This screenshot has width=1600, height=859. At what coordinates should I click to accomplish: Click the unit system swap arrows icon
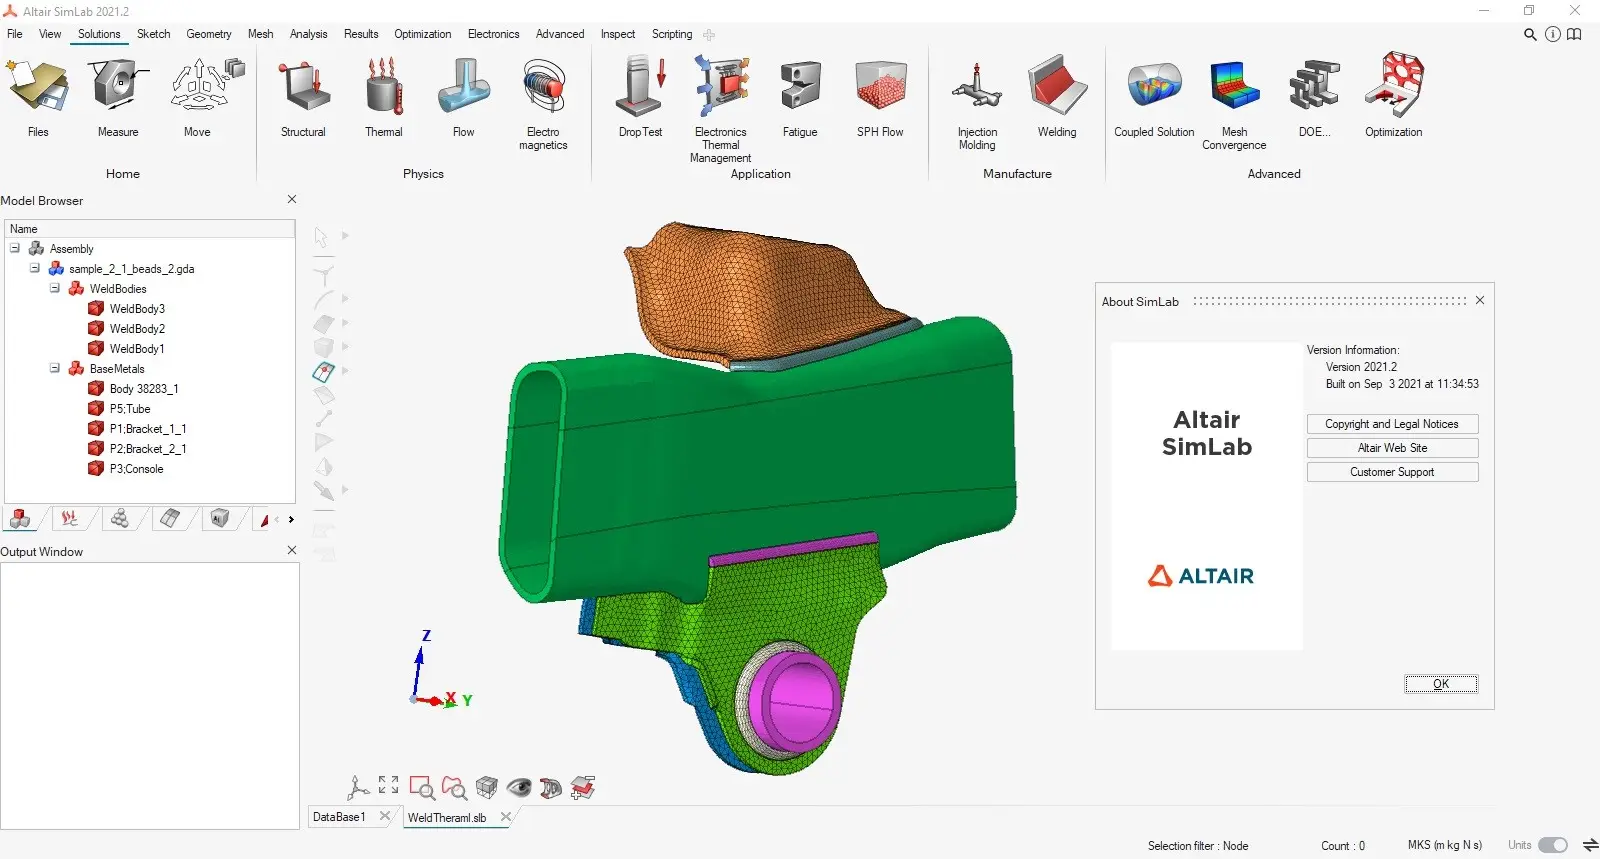[1590, 846]
